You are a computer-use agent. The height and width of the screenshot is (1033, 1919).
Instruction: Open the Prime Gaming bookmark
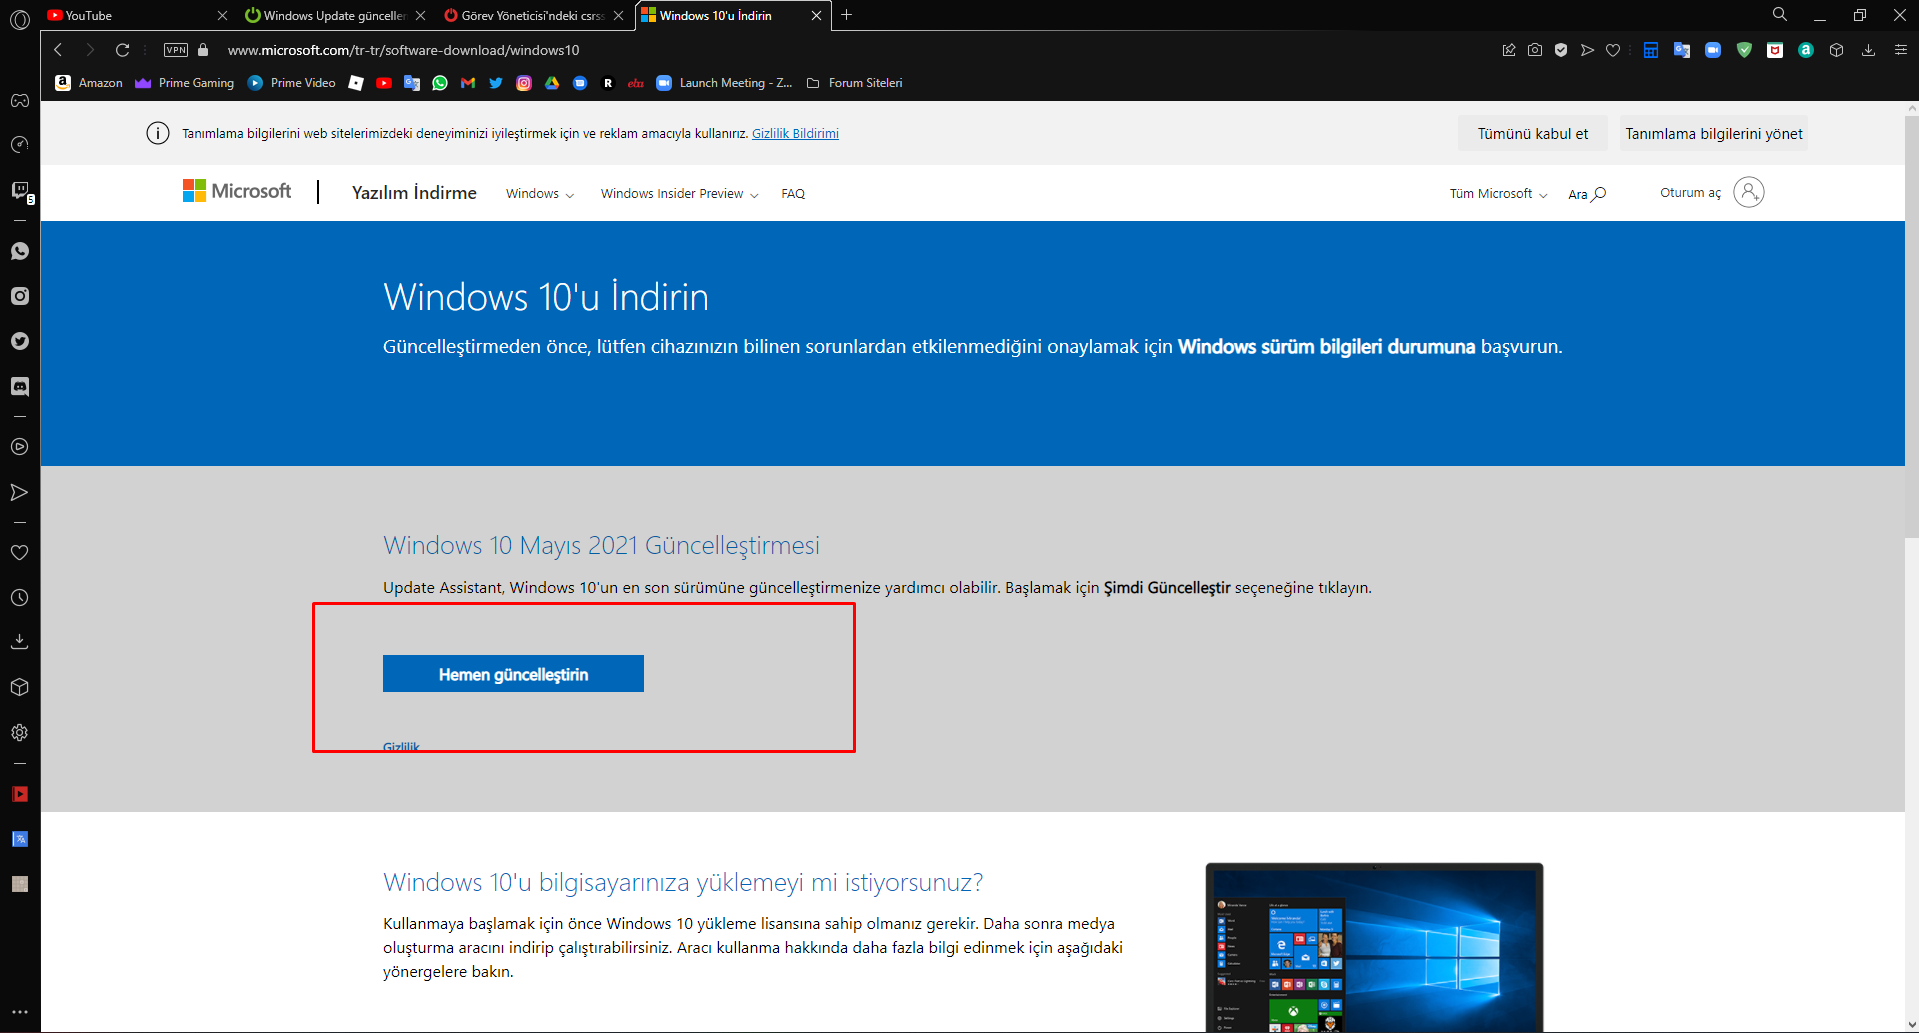pyautogui.click(x=185, y=83)
